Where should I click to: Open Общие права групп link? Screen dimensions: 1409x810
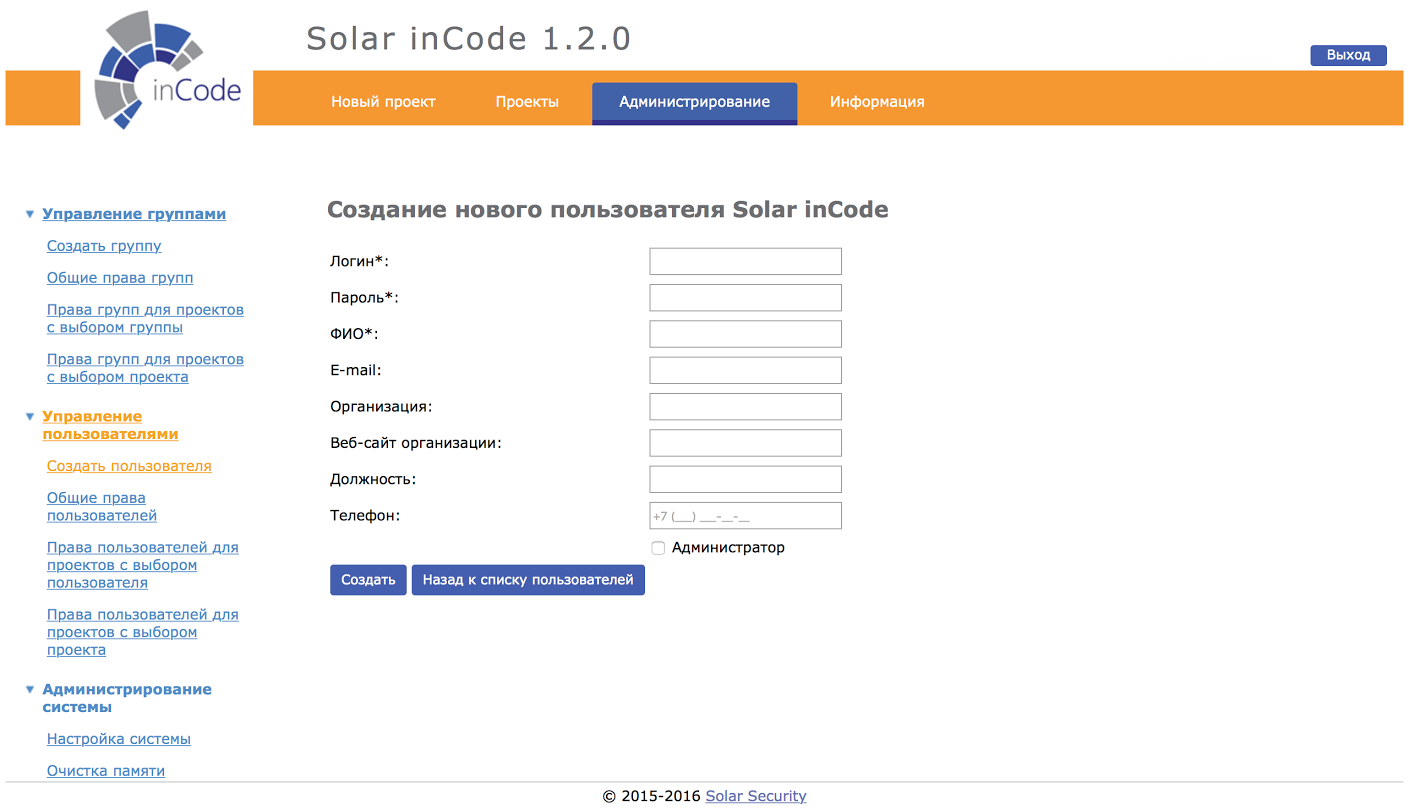(120, 278)
